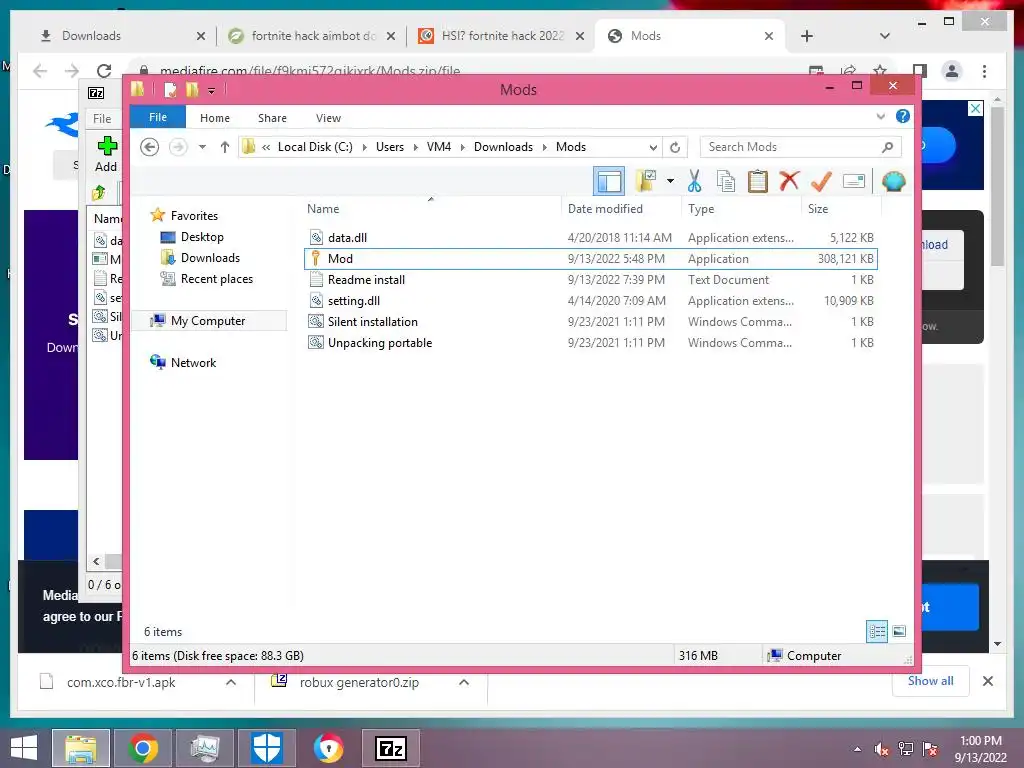The image size is (1024, 768).
Task: Click Local Disk (C:) breadcrumb
Action: (315, 147)
